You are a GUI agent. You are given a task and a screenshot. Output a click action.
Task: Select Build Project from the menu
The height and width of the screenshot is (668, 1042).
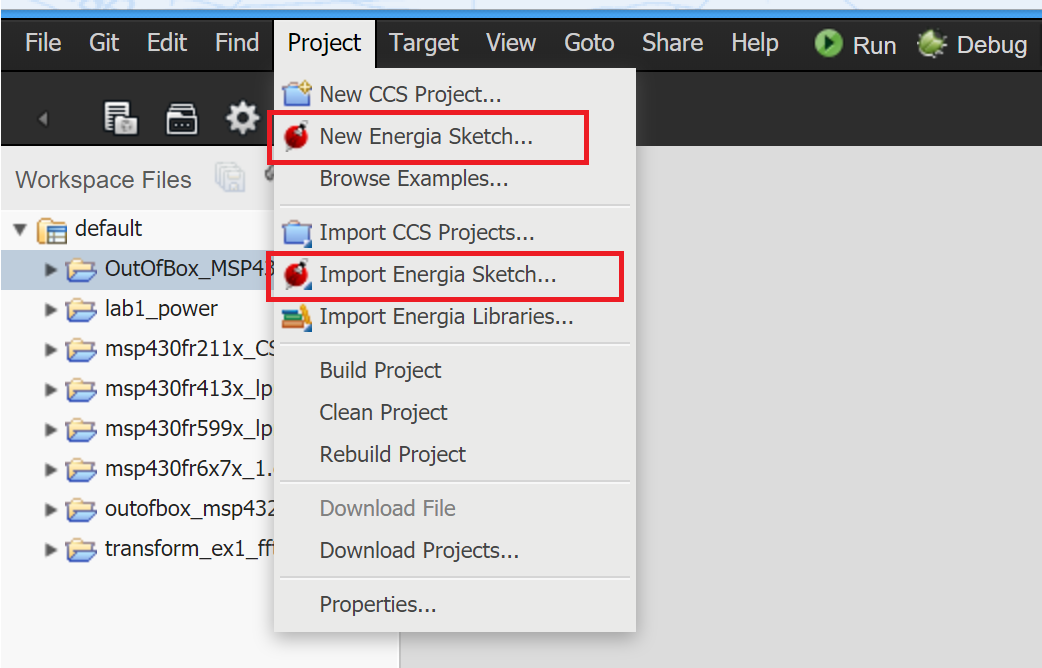click(x=380, y=370)
